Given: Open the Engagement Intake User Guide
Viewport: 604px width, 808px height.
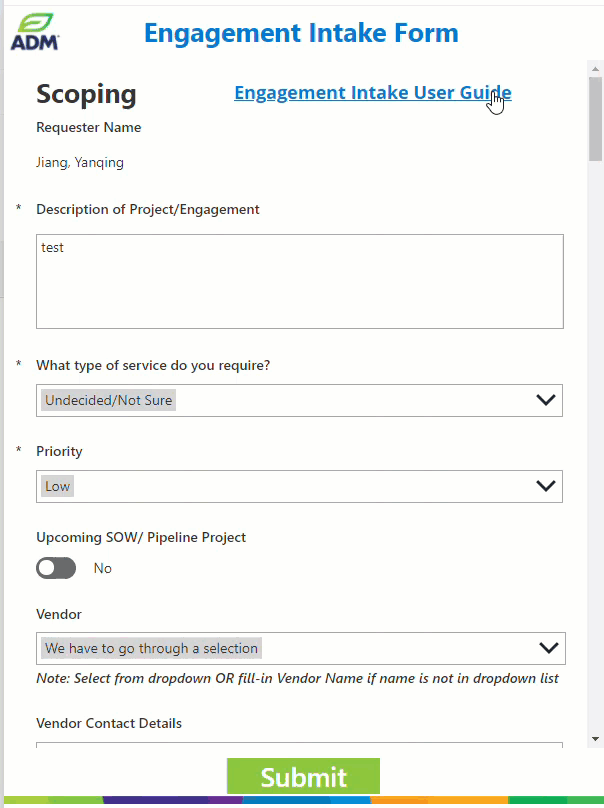Looking at the screenshot, I should pyautogui.click(x=371, y=92).
